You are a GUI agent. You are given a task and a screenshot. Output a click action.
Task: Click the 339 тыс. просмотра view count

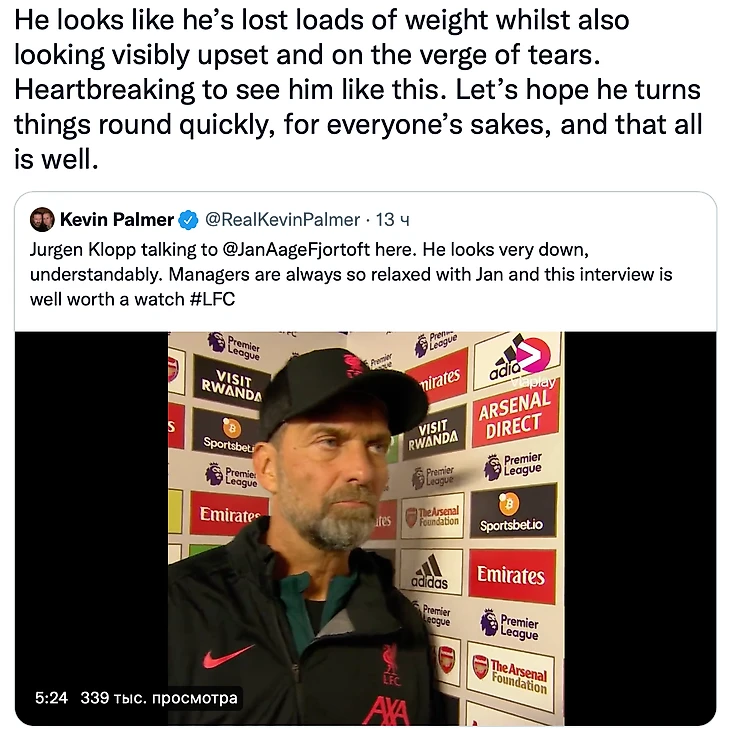tap(159, 697)
